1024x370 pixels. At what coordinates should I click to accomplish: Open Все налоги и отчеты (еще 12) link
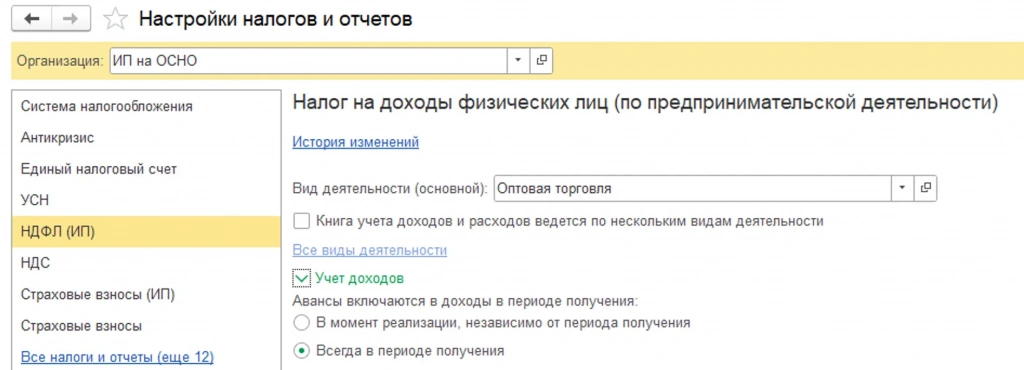click(x=118, y=357)
